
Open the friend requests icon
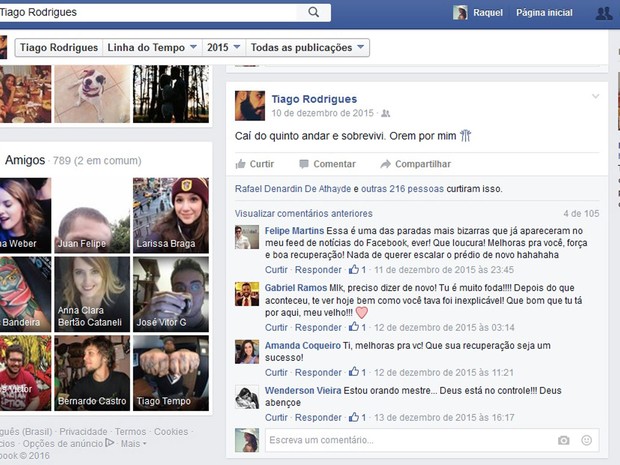tap(603, 13)
